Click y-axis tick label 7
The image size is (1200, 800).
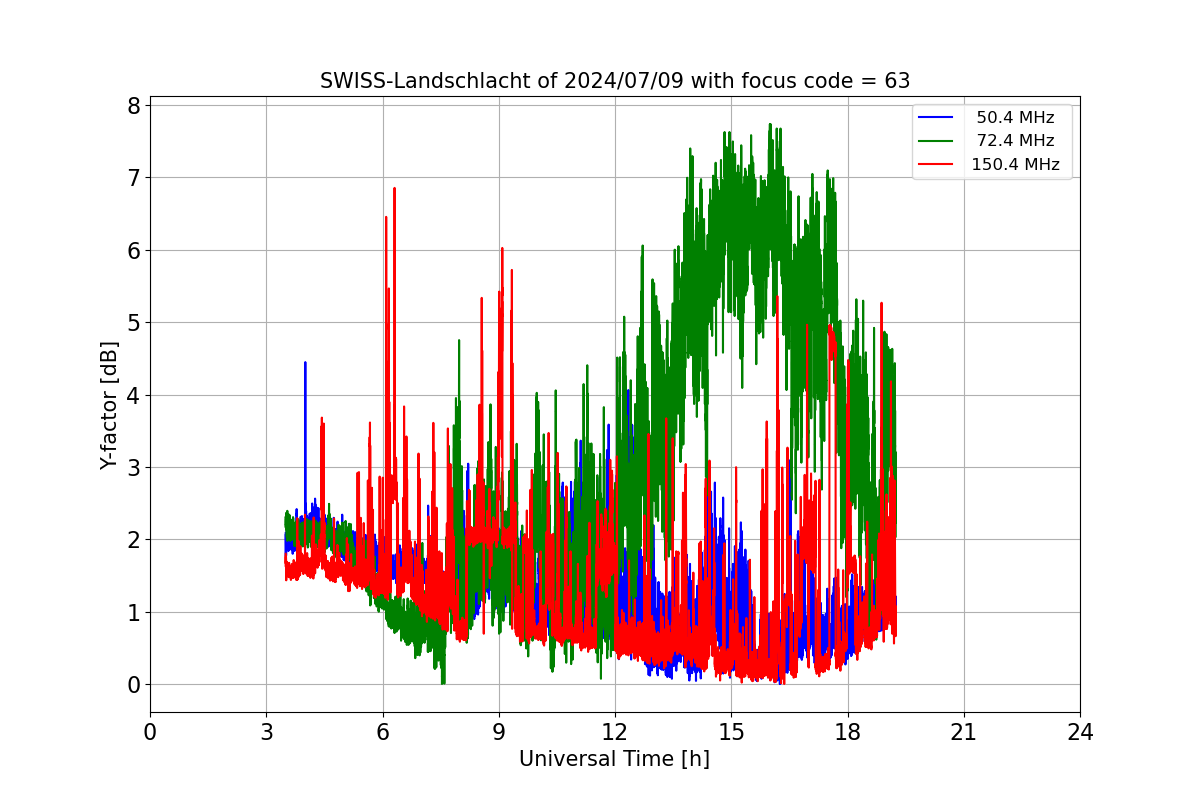133,178
